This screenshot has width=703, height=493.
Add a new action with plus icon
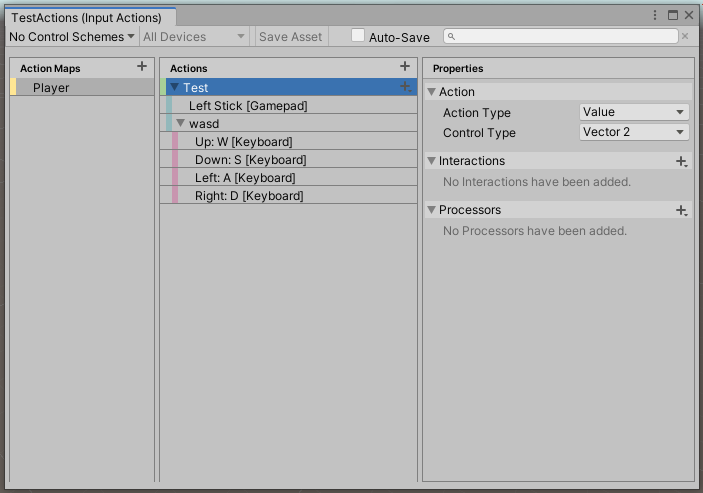click(404, 67)
